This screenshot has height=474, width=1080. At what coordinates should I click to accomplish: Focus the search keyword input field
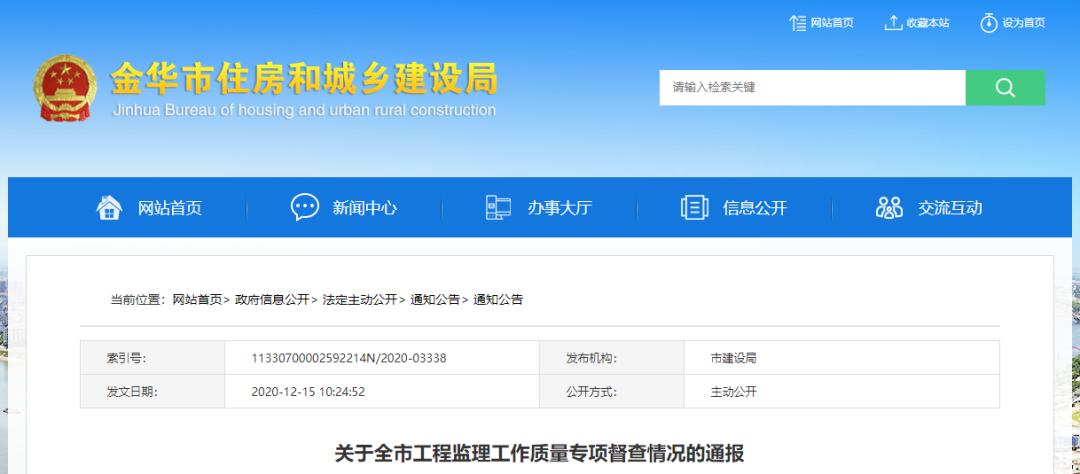click(811, 88)
